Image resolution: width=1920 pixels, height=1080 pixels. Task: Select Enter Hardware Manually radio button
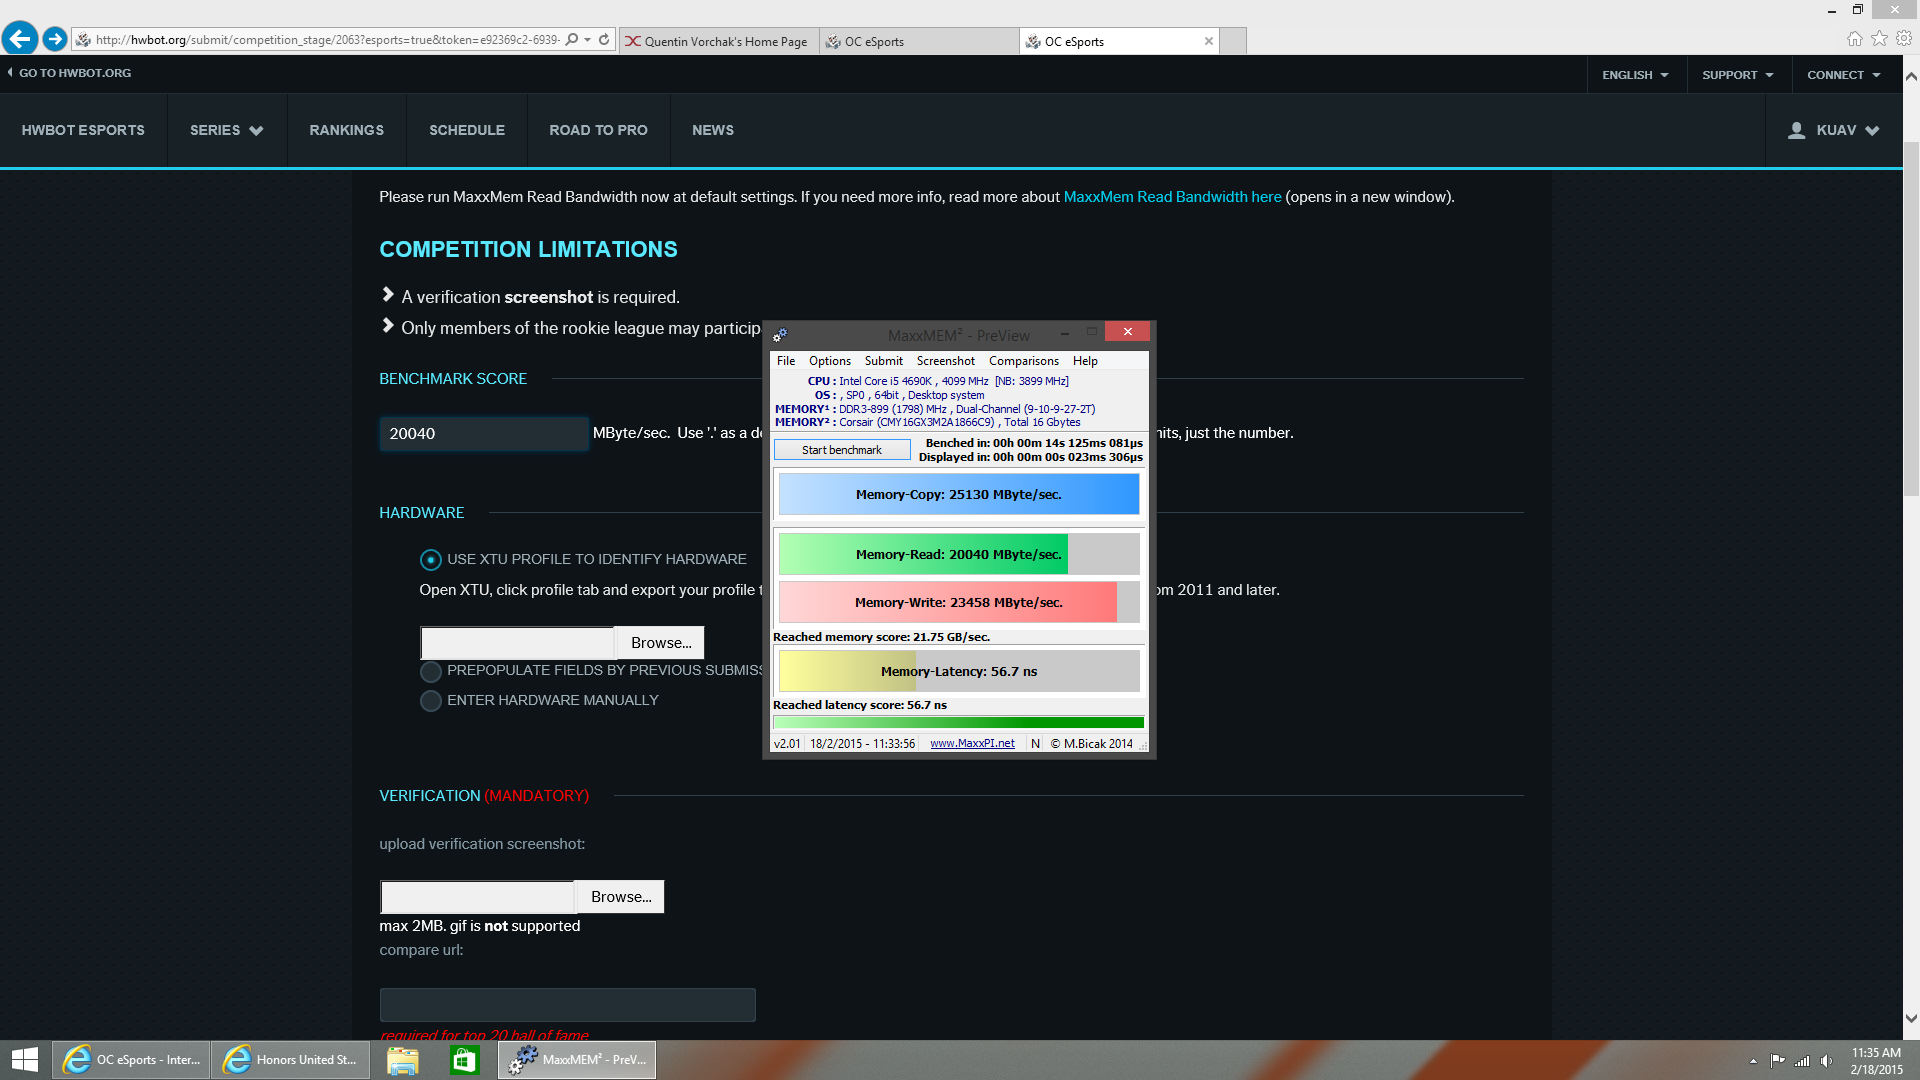(430, 701)
